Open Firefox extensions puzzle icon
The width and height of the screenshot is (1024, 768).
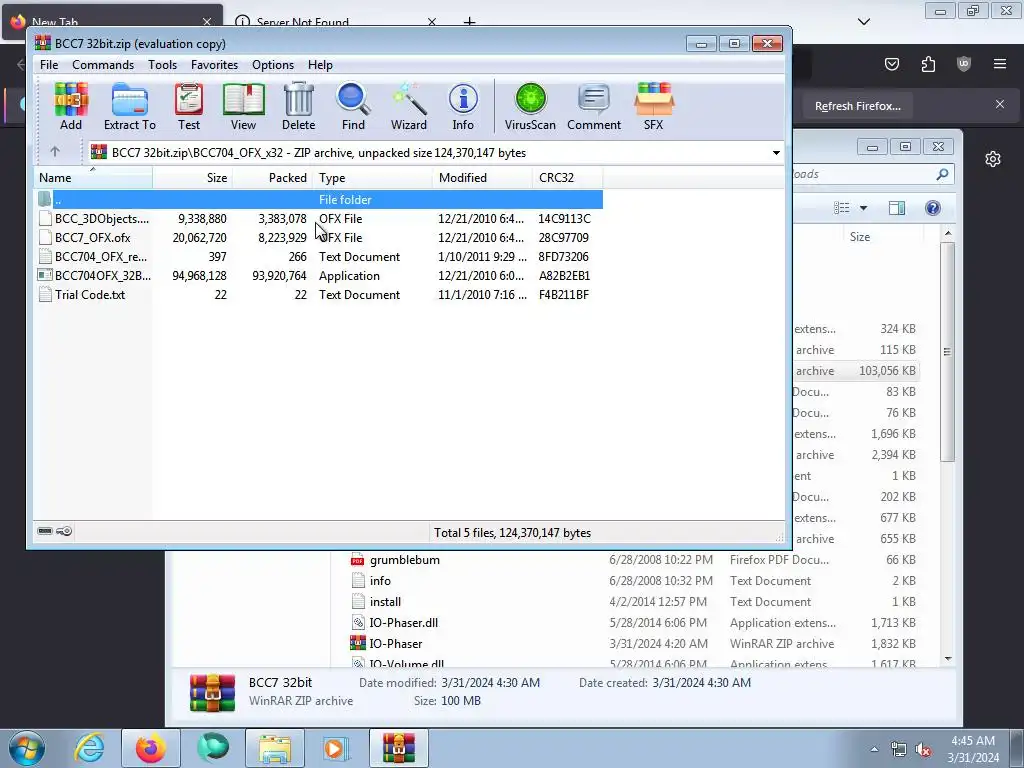coord(928,64)
